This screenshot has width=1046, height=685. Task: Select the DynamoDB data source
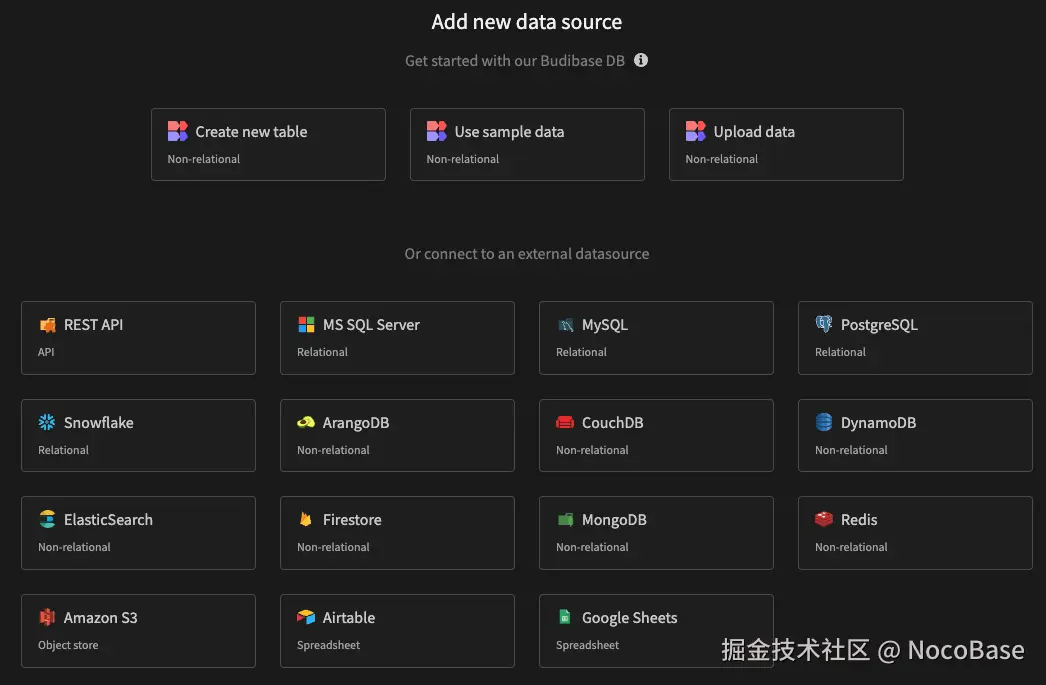[x=914, y=435]
